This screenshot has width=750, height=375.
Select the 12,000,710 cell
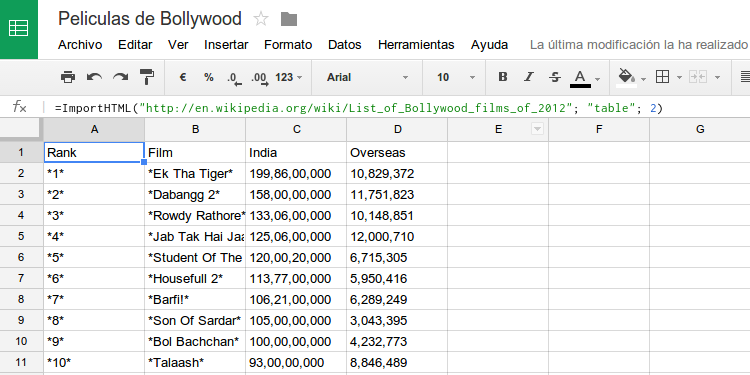[397, 236]
